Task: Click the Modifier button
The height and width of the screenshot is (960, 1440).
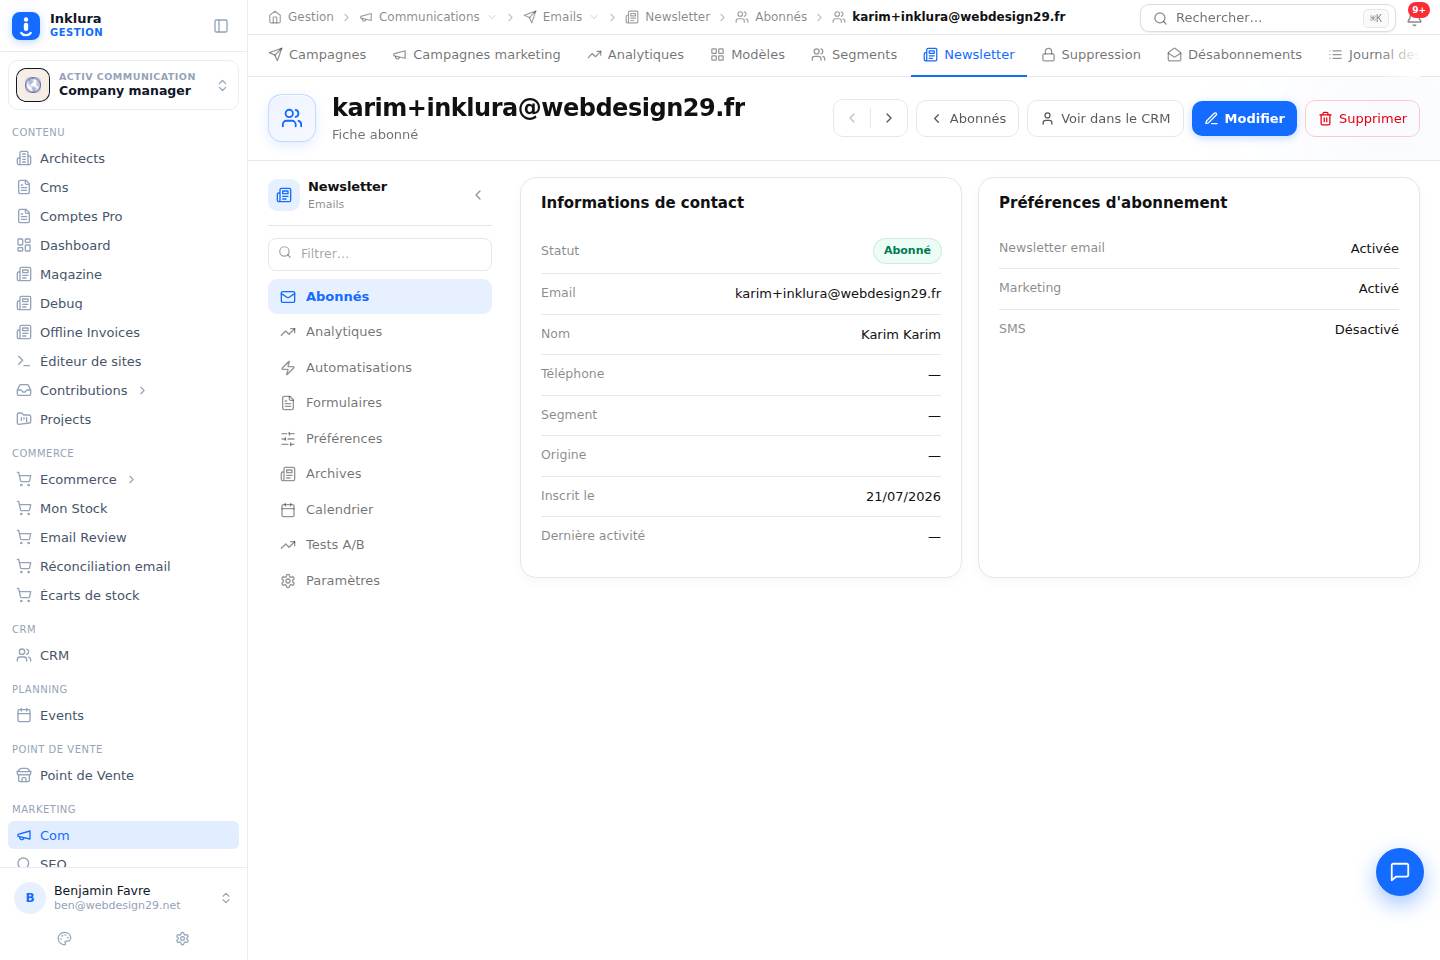Action: click(1244, 118)
